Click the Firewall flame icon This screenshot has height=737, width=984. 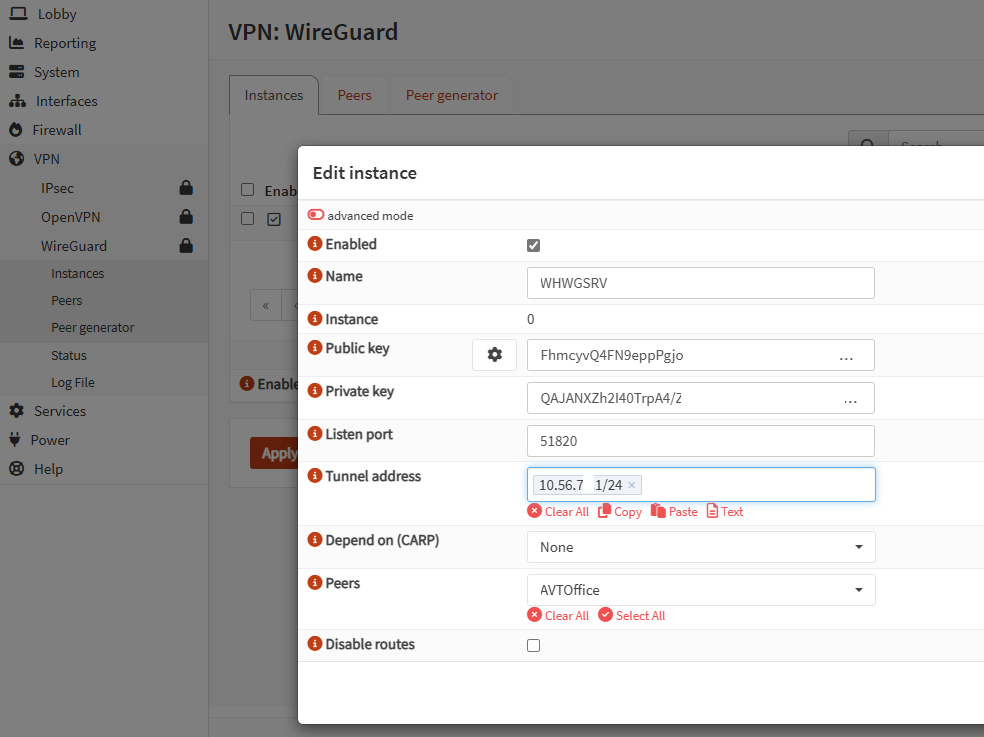[16, 130]
